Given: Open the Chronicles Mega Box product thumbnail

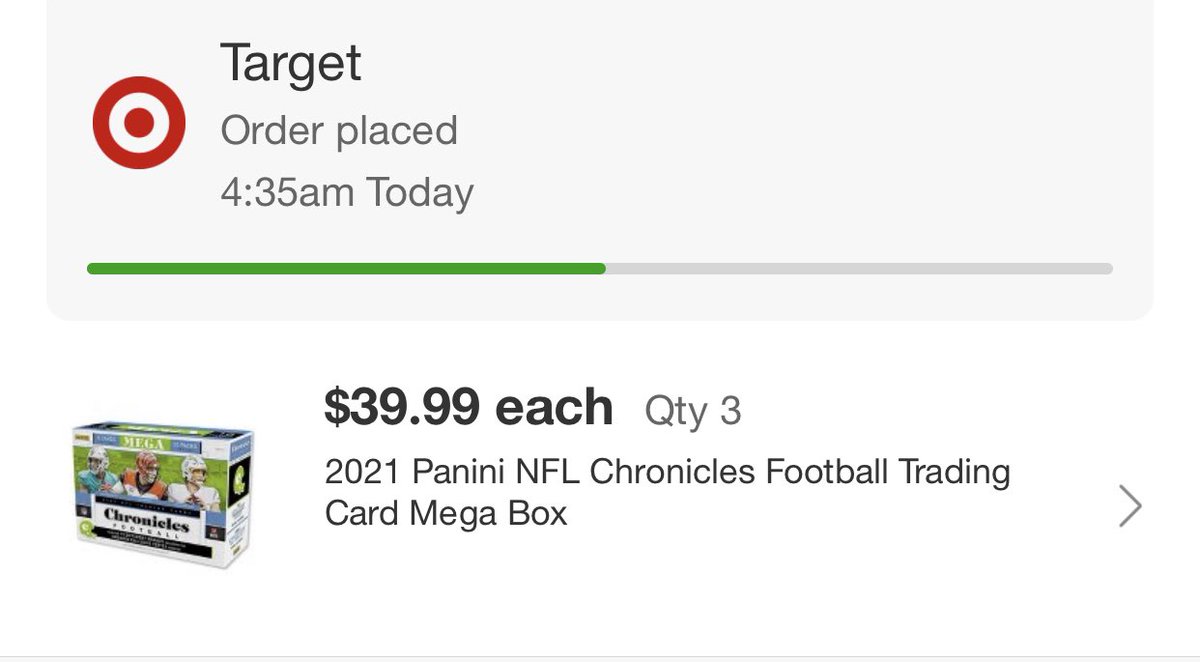Looking at the screenshot, I should pos(161,492).
